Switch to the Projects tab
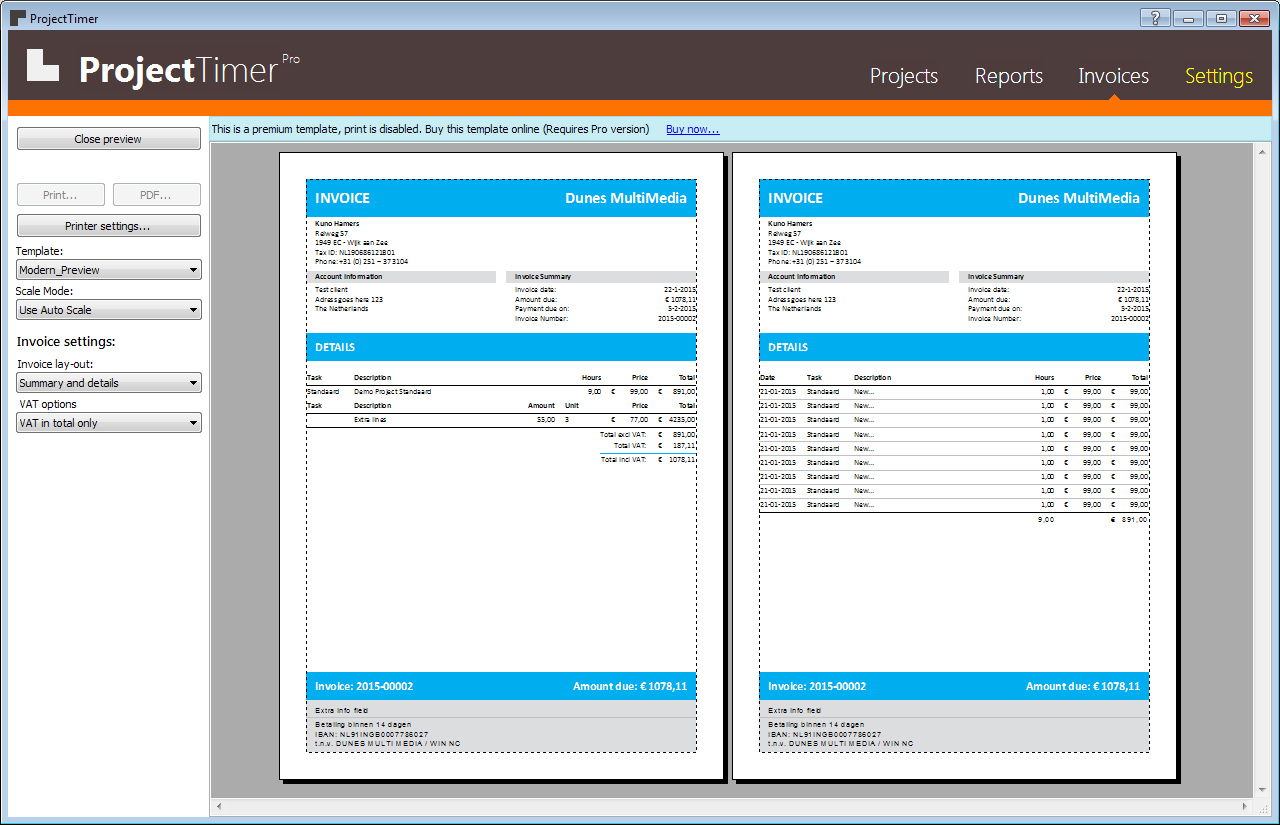The height and width of the screenshot is (825, 1280). (904, 76)
